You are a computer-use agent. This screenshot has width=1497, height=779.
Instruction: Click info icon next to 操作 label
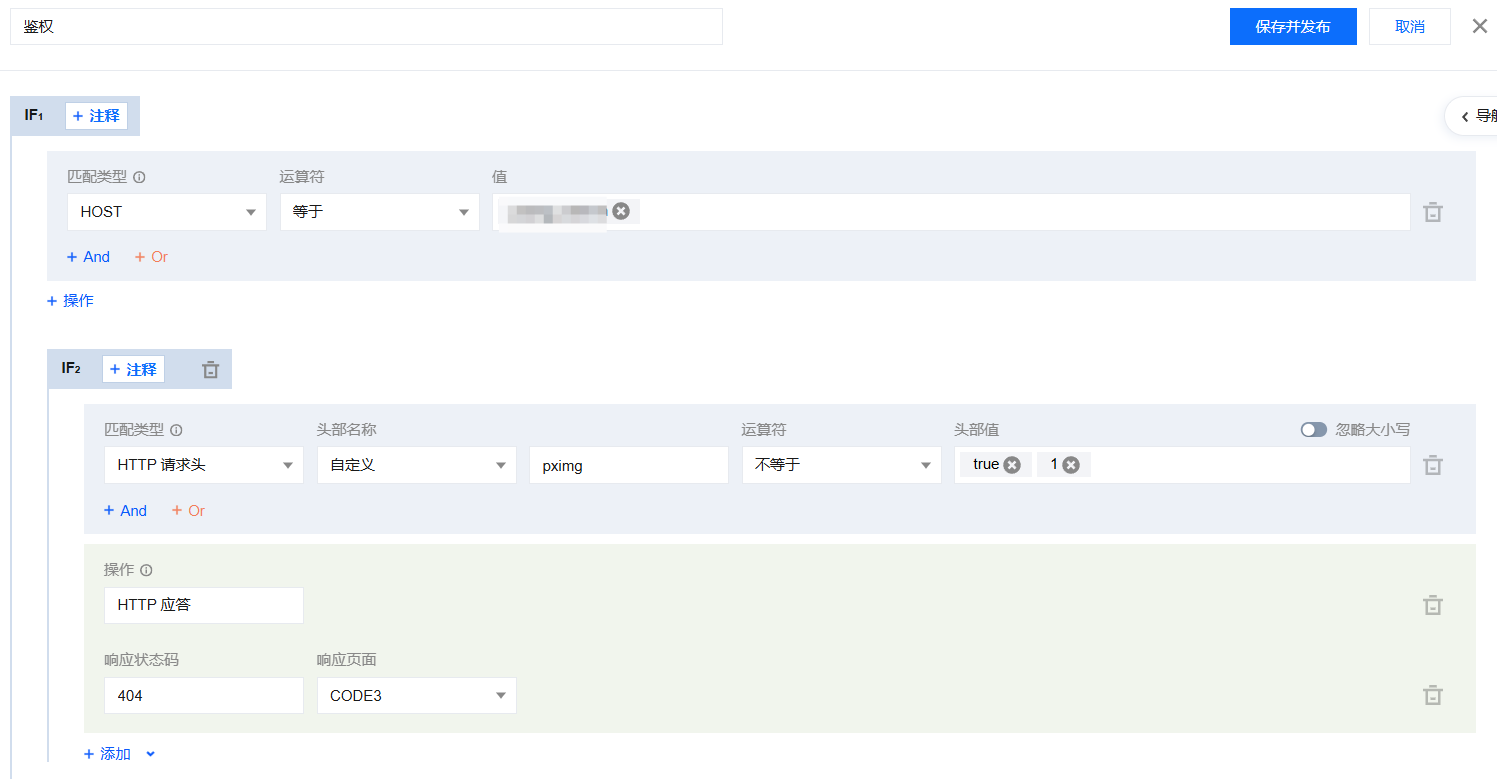coord(146,570)
